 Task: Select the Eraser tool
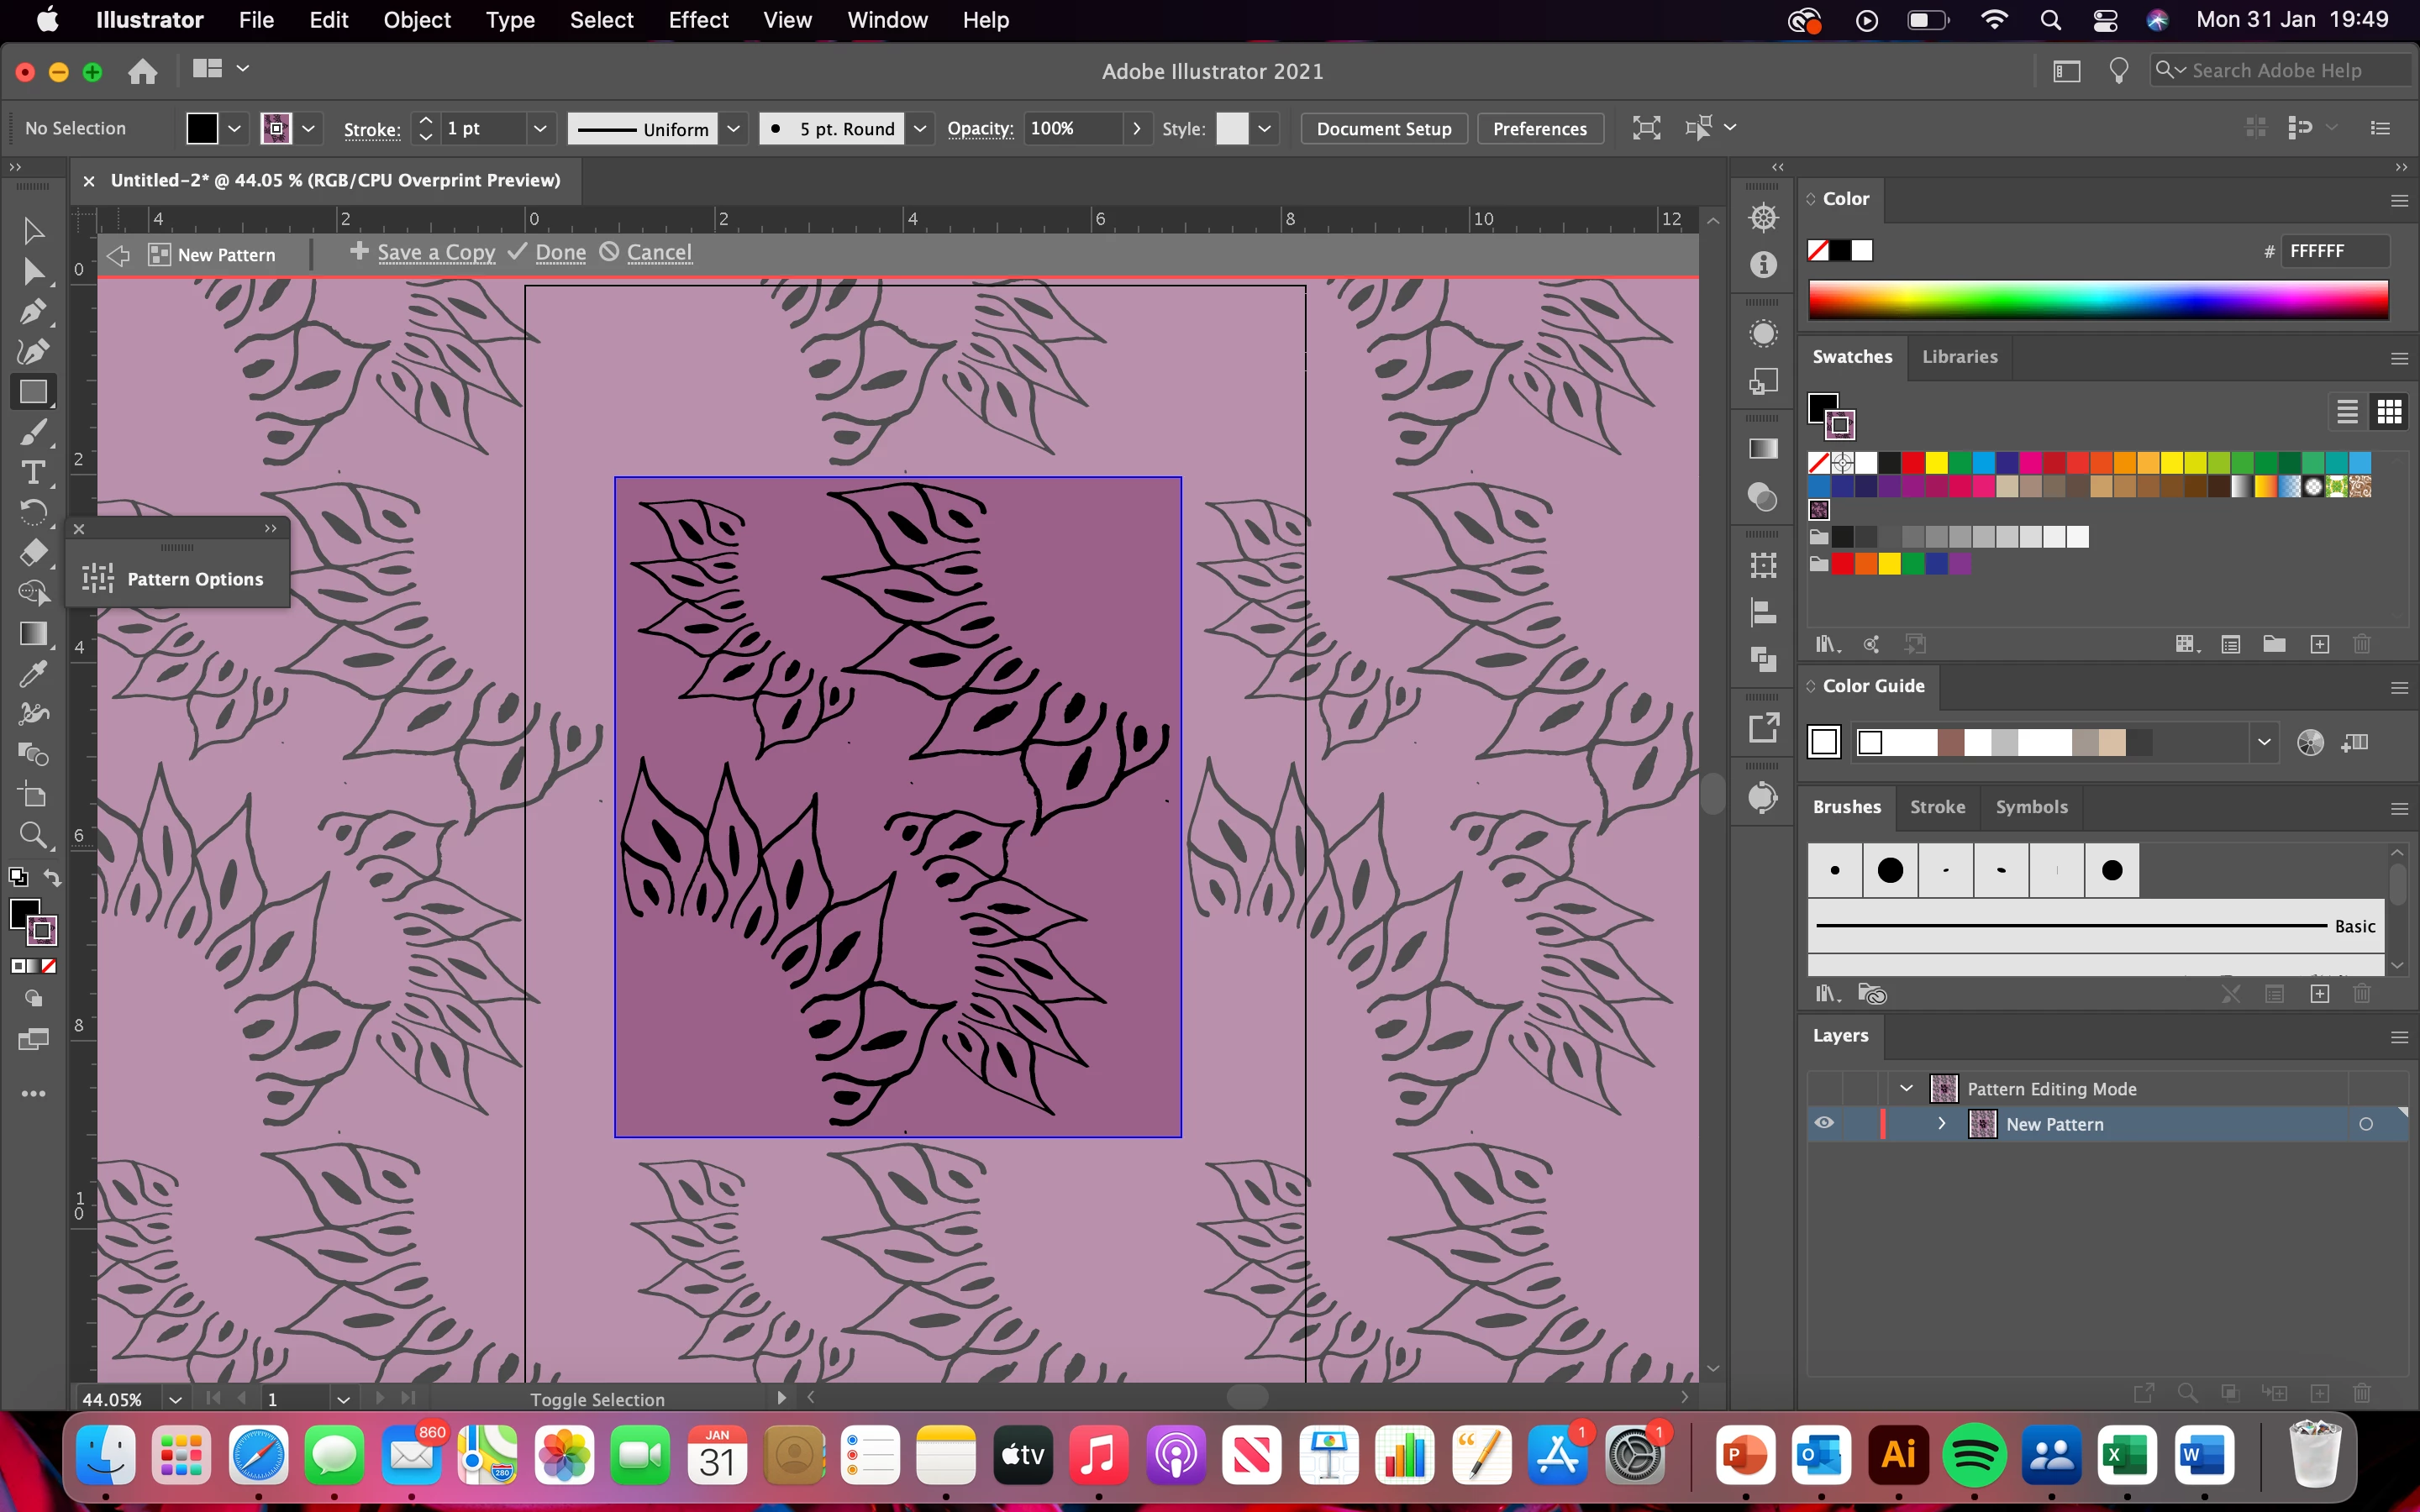[33, 552]
